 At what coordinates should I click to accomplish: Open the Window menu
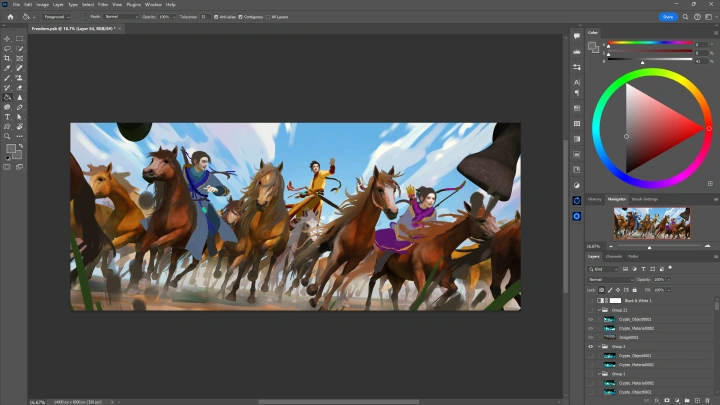(x=153, y=5)
